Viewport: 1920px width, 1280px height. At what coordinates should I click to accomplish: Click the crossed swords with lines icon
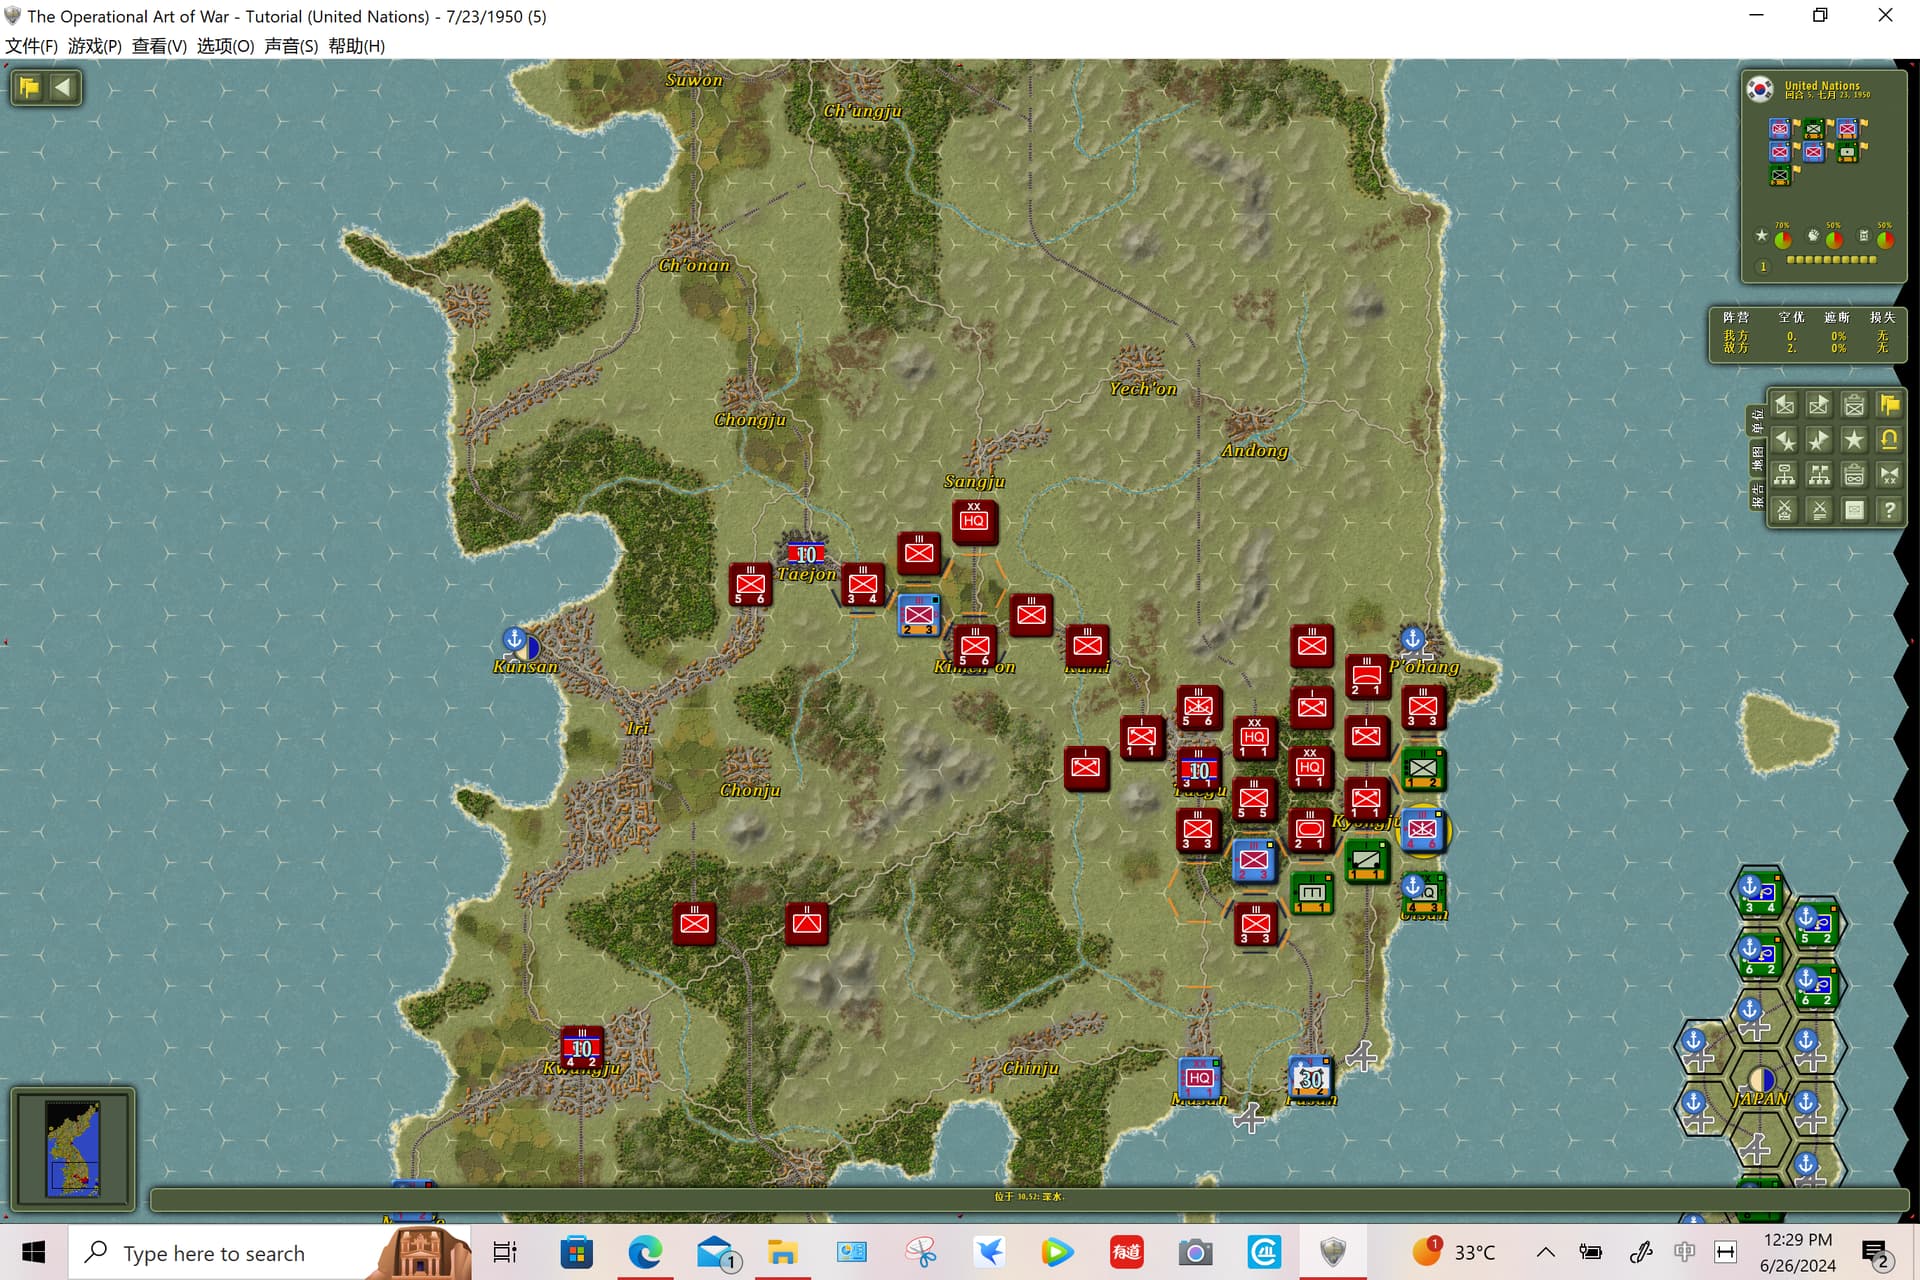tap(1819, 510)
